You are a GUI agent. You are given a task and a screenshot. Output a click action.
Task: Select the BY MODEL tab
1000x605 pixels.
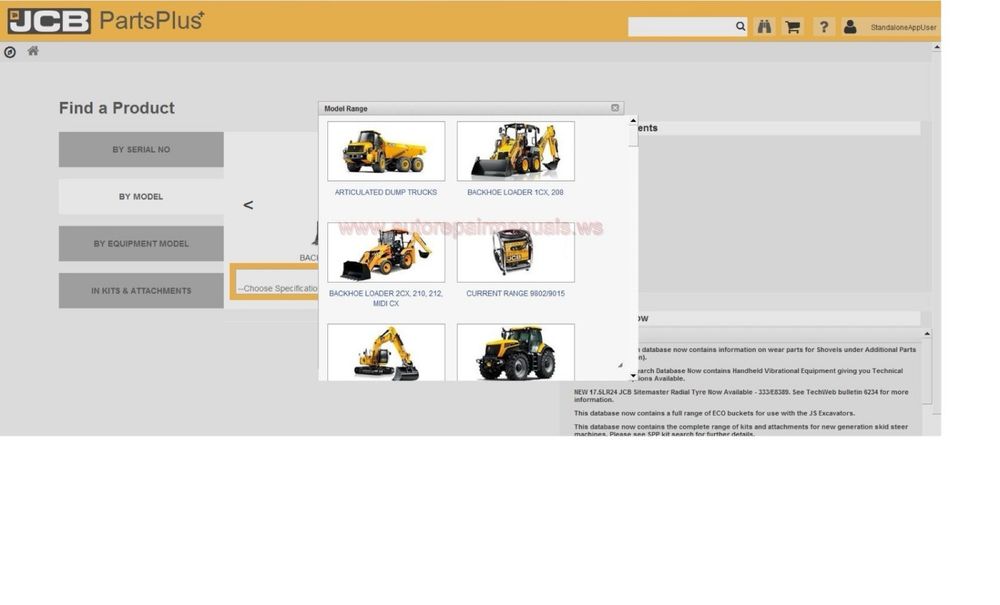[x=141, y=196]
